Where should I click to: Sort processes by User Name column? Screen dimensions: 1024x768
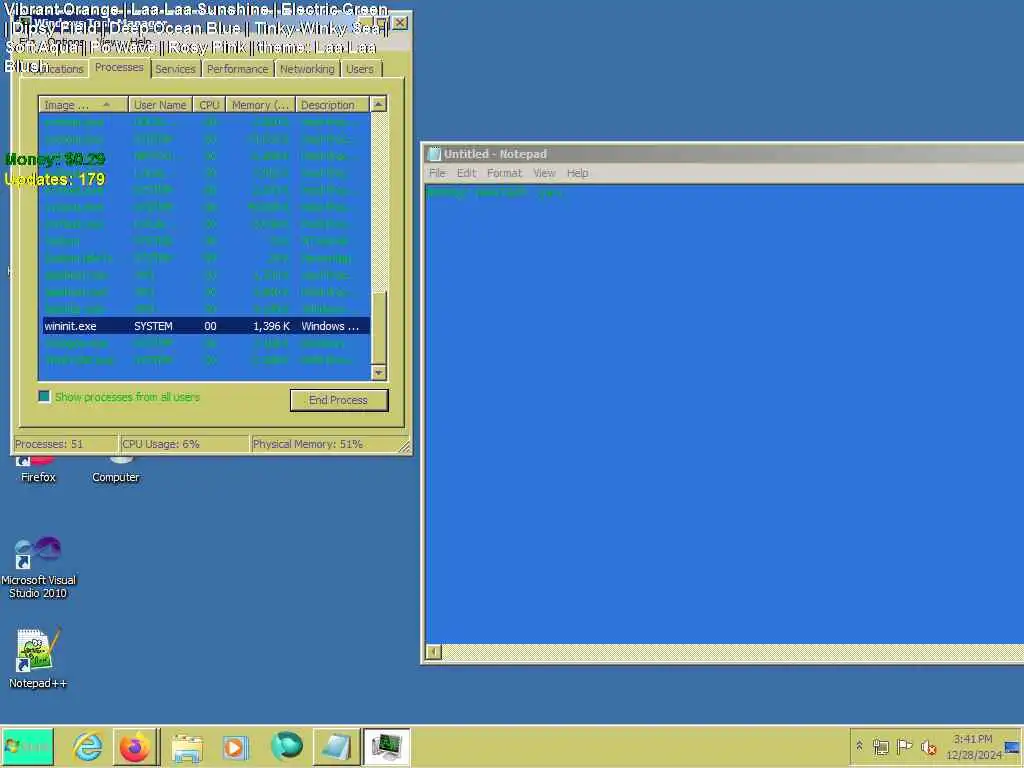point(160,104)
